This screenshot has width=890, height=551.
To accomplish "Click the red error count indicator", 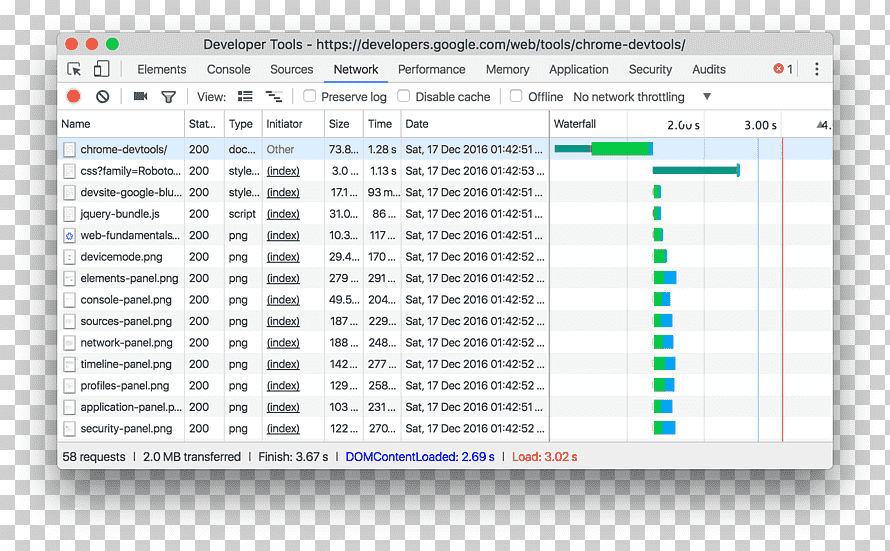I will pos(783,69).
